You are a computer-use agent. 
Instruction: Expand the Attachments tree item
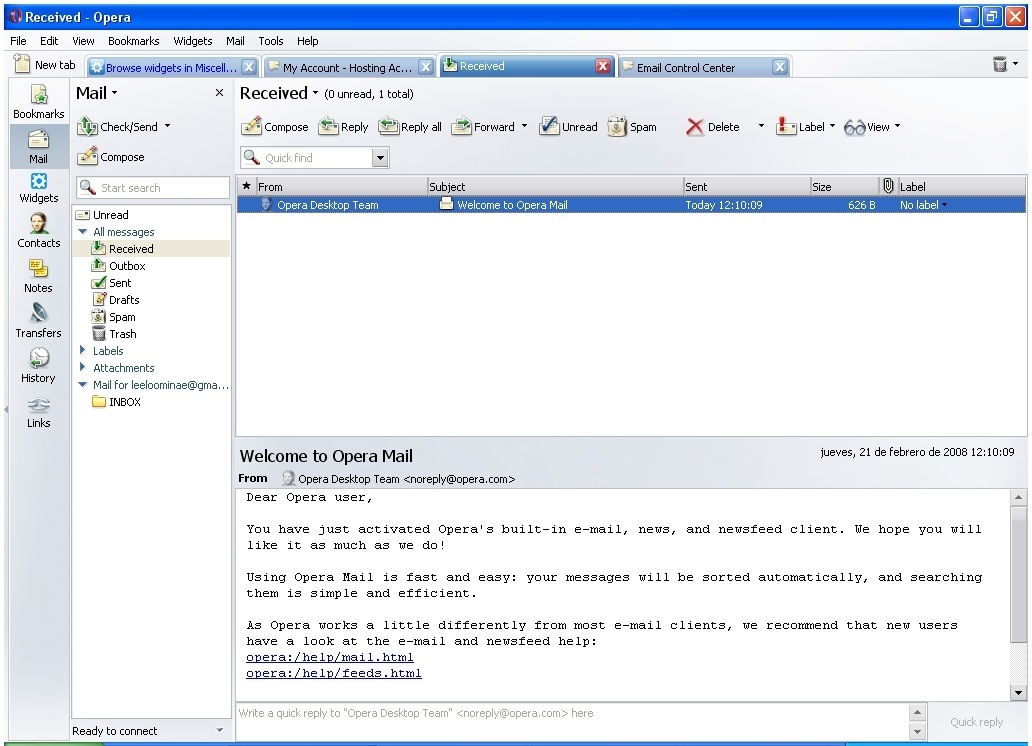[83, 367]
